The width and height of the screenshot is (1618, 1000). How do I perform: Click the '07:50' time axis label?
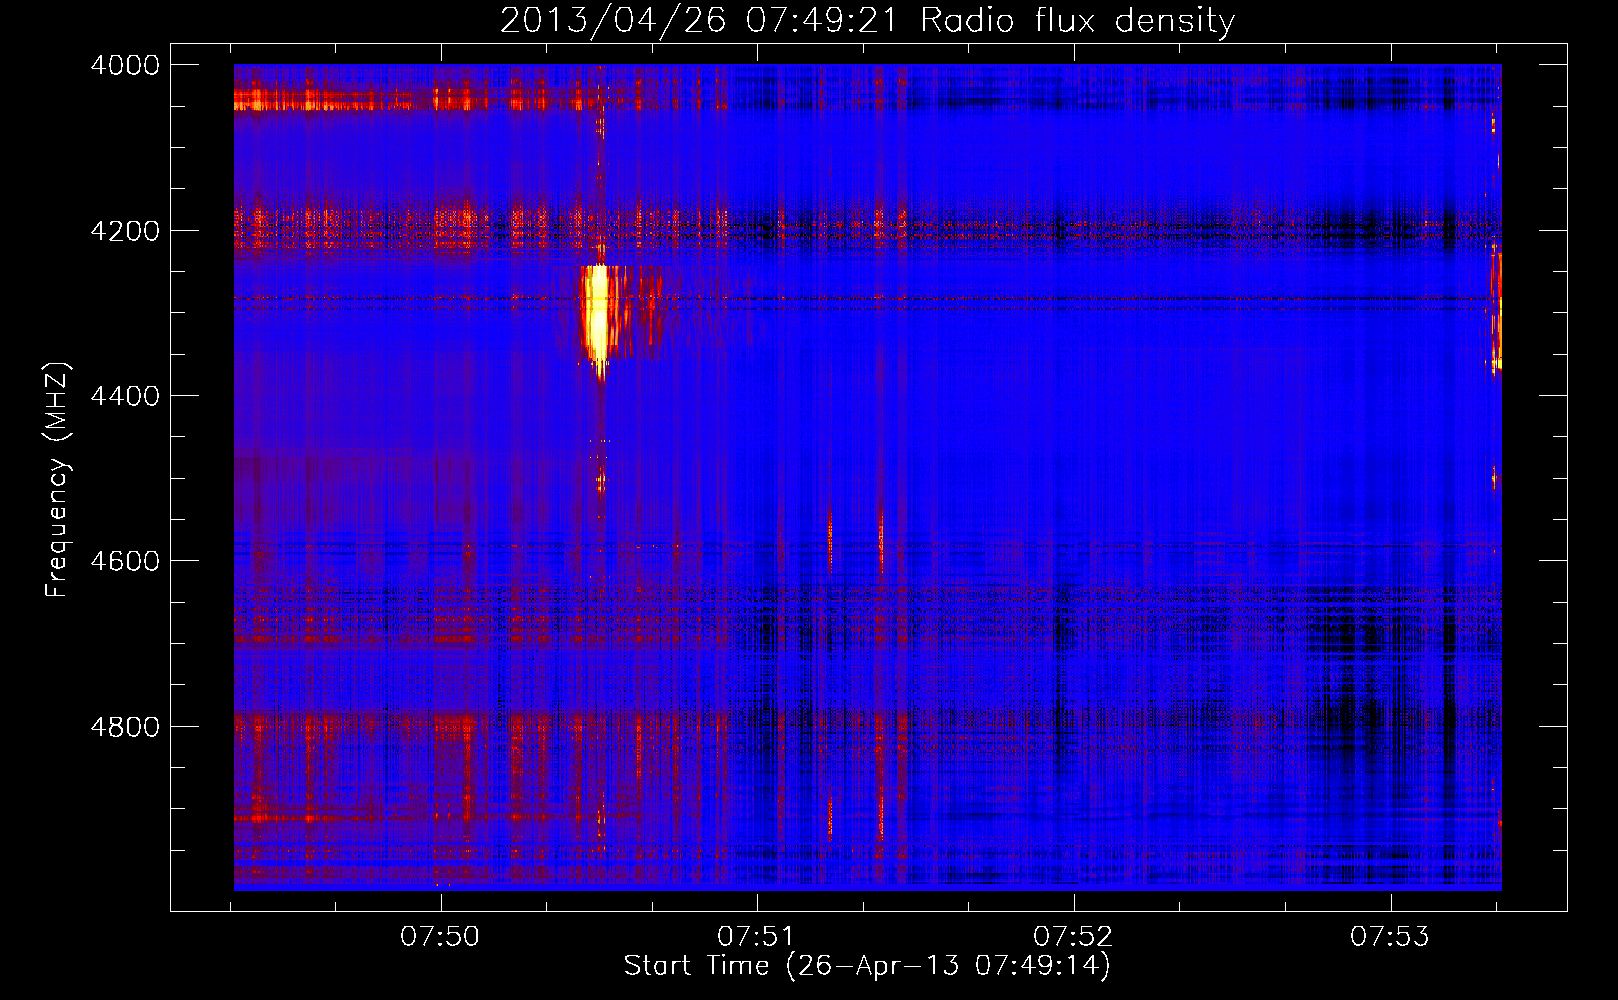440,937
